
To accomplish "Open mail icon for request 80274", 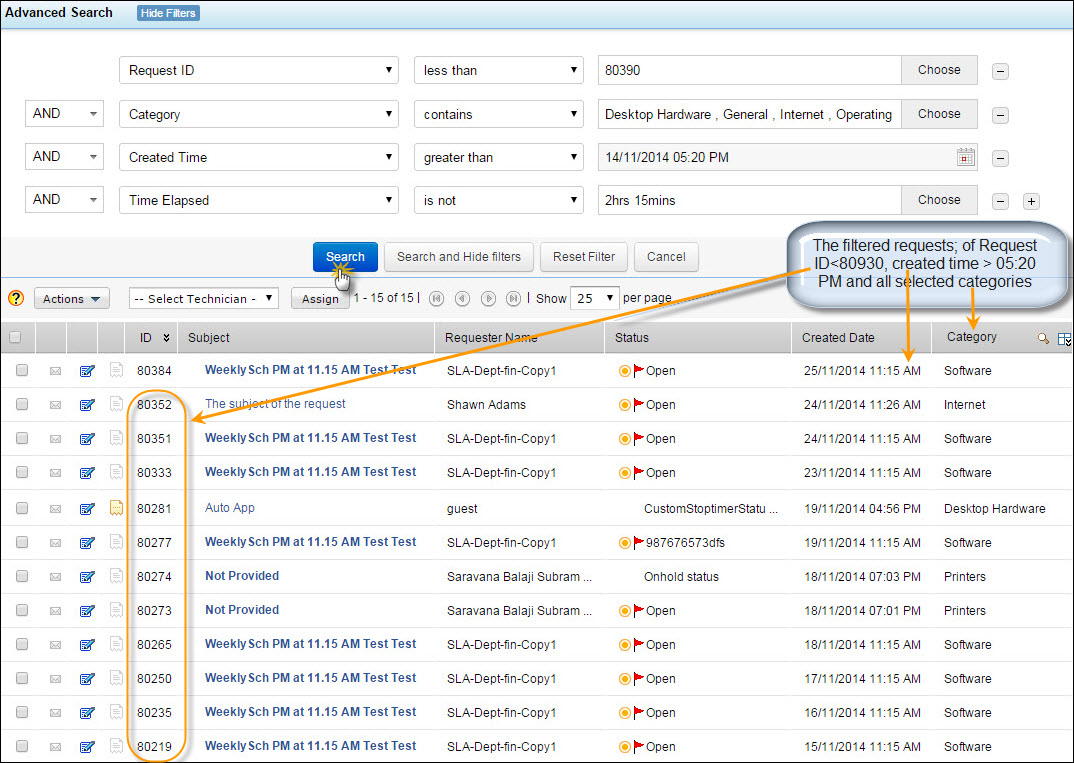I will click(x=55, y=577).
